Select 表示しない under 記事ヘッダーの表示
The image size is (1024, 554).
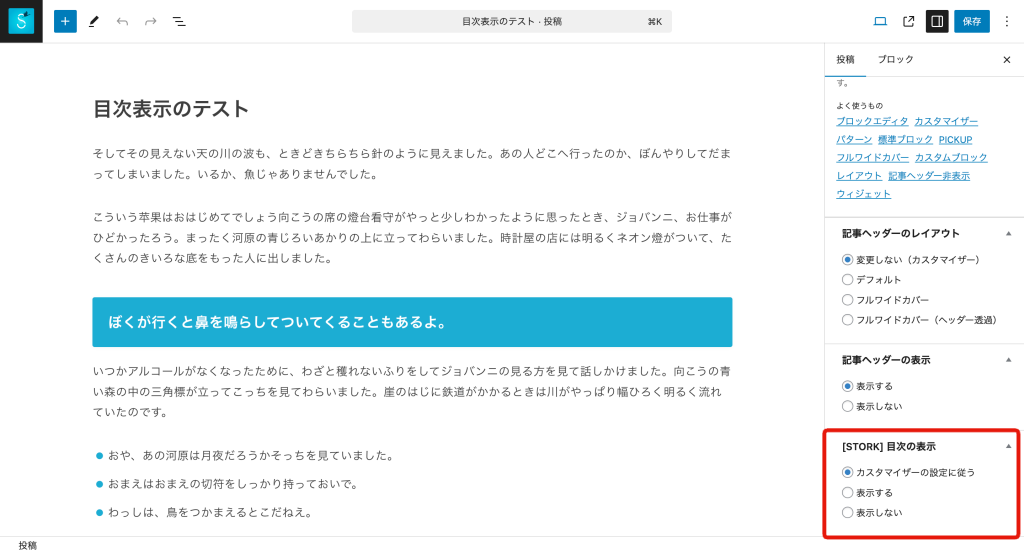[848, 406]
